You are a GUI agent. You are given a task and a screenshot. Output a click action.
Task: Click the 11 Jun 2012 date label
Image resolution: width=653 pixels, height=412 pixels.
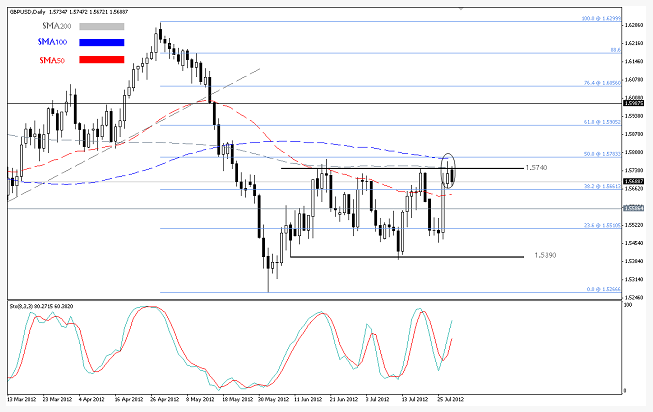308,399
